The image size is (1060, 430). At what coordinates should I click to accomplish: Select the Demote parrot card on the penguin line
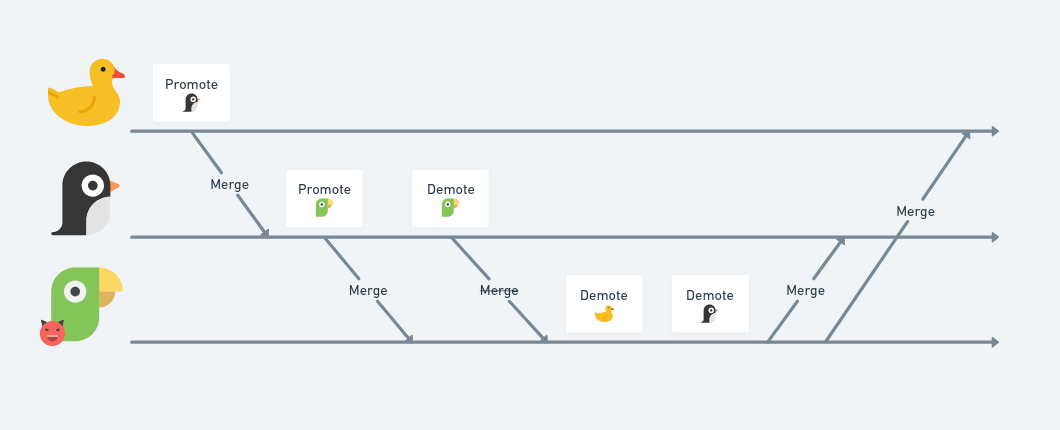450,199
